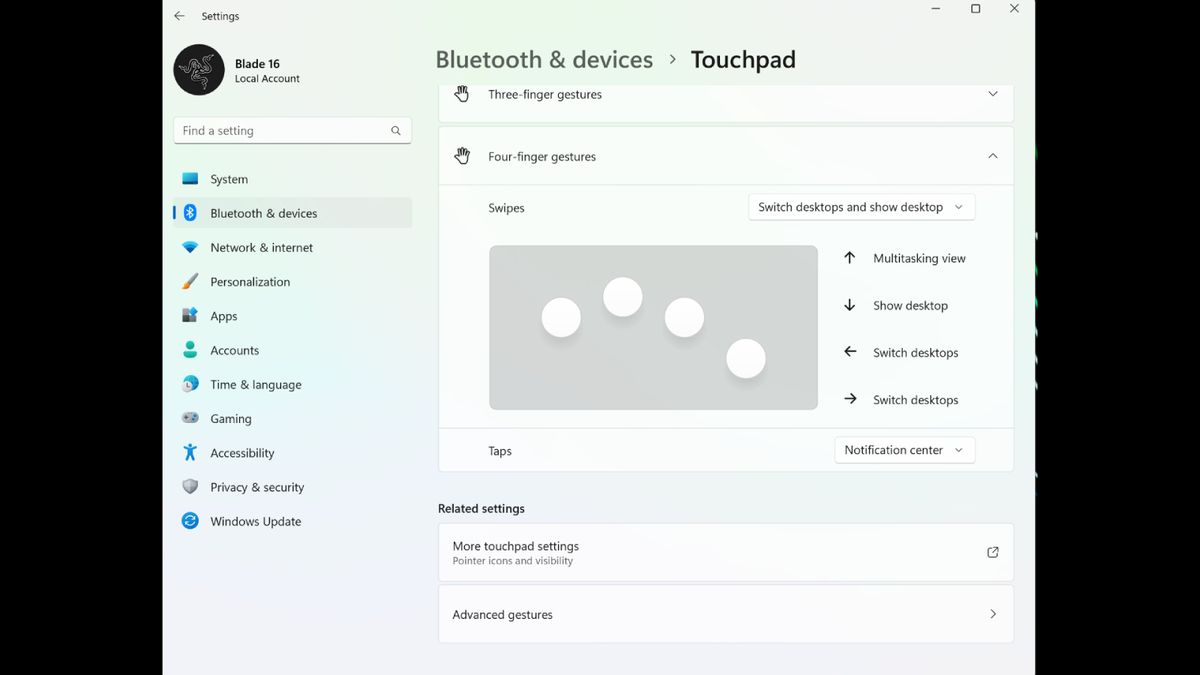Collapse the Four-finger gestures section
Image resolution: width=1200 pixels, height=675 pixels.
(993, 156)
